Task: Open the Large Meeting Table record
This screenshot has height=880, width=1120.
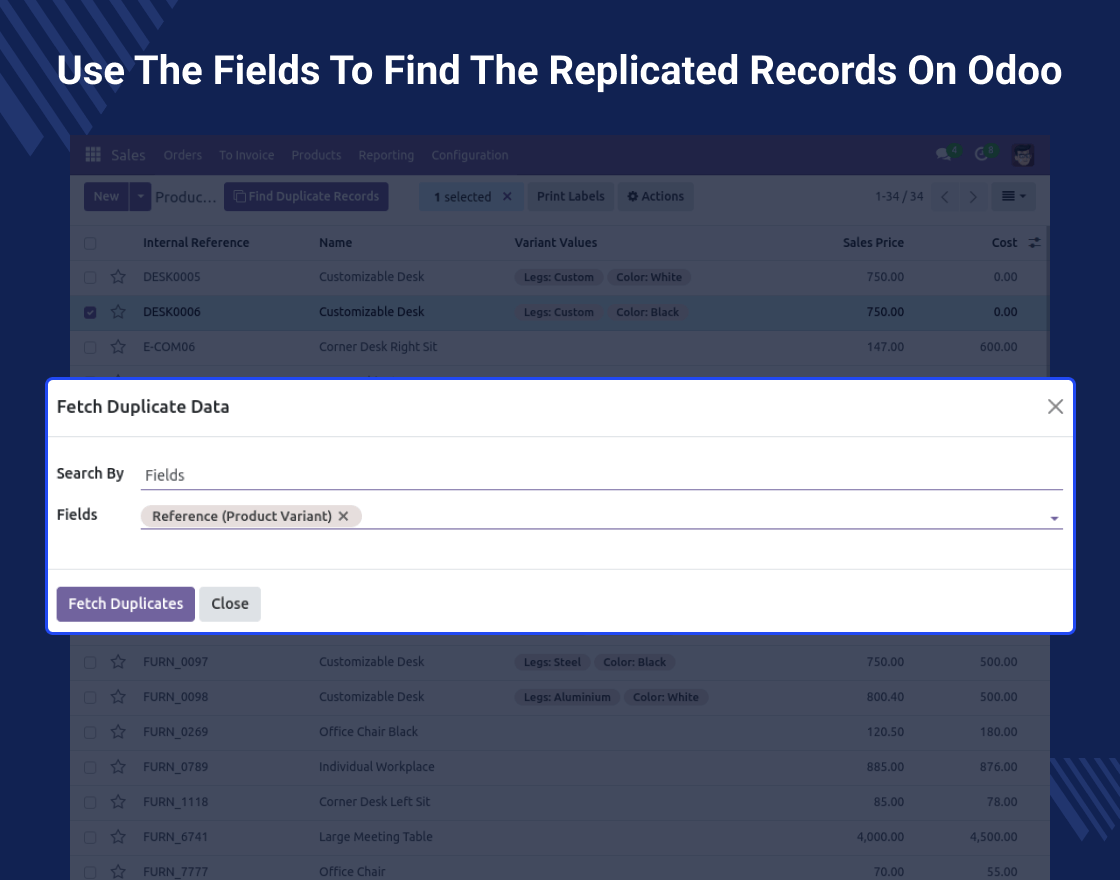Action: (x=376, y=837)
